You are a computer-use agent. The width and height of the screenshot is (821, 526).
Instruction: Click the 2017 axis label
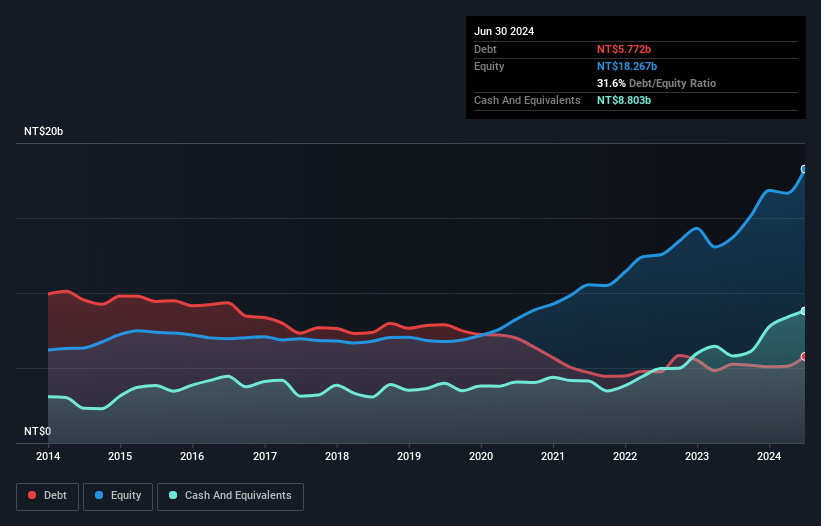pyautogui.click(x=265, y=456)
